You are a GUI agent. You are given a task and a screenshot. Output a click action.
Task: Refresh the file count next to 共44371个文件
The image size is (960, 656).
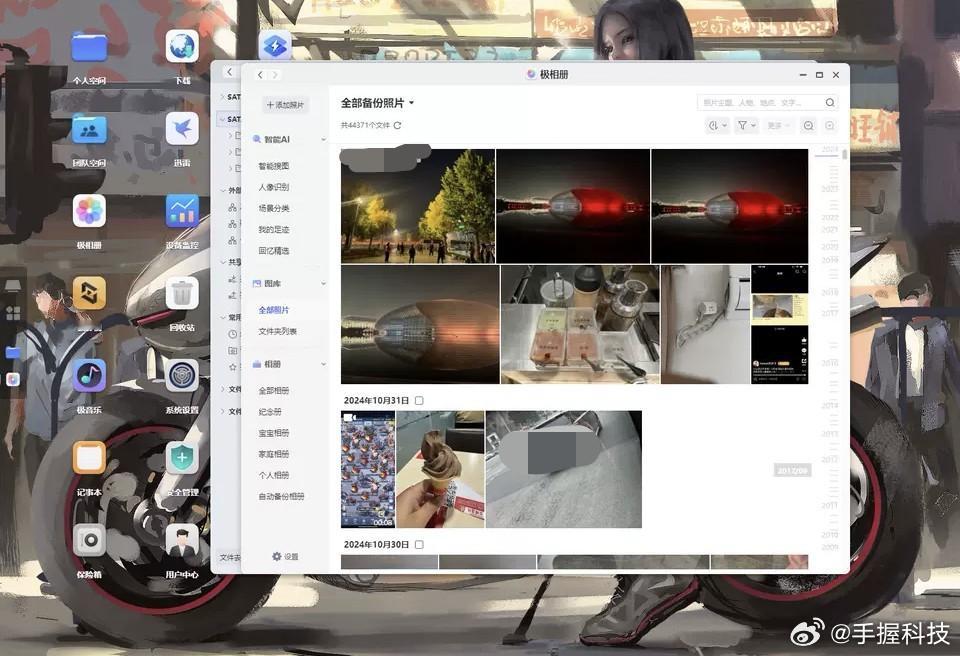coord(397,125)
